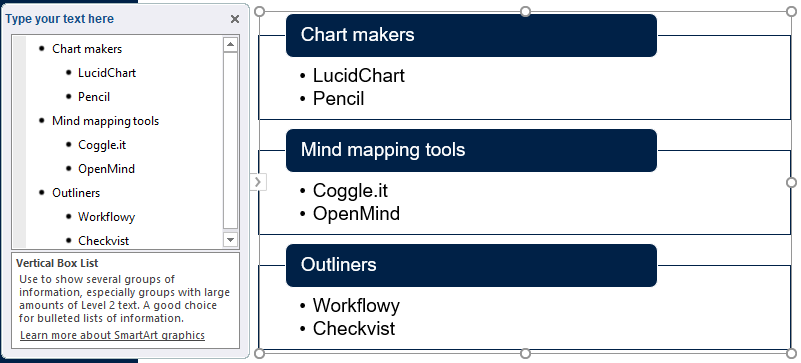Click the text pane scroll up arrow
Screen dimensions: 801x363
pyautogui.click(x=230, y=45)
